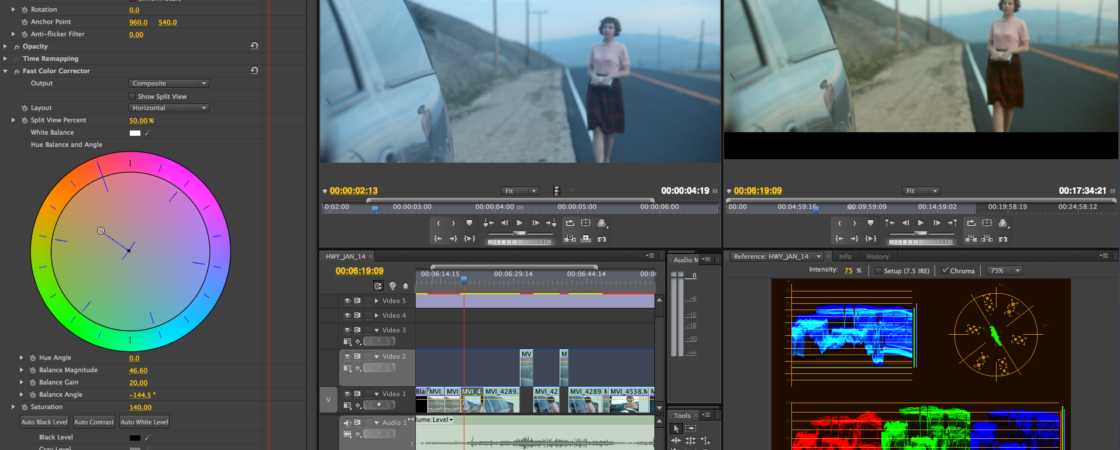Set Out point in source monitor
The image size is (1120, 450).
(453, 223)
